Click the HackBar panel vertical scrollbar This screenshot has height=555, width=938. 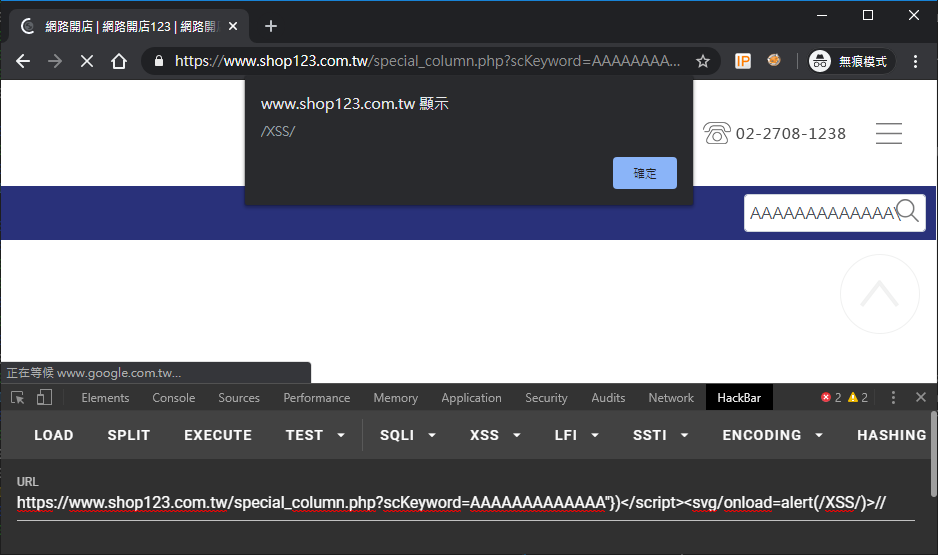(x=933, y=453)
